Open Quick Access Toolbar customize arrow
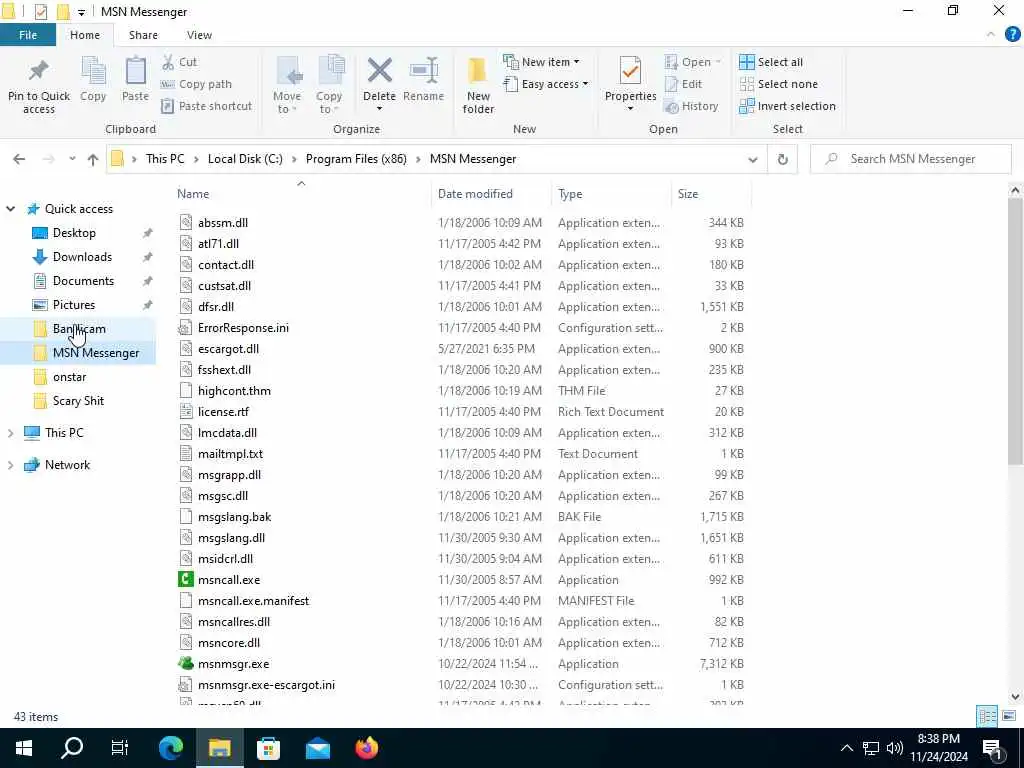Screen dimensions: 1024x768 click(81, 12)
